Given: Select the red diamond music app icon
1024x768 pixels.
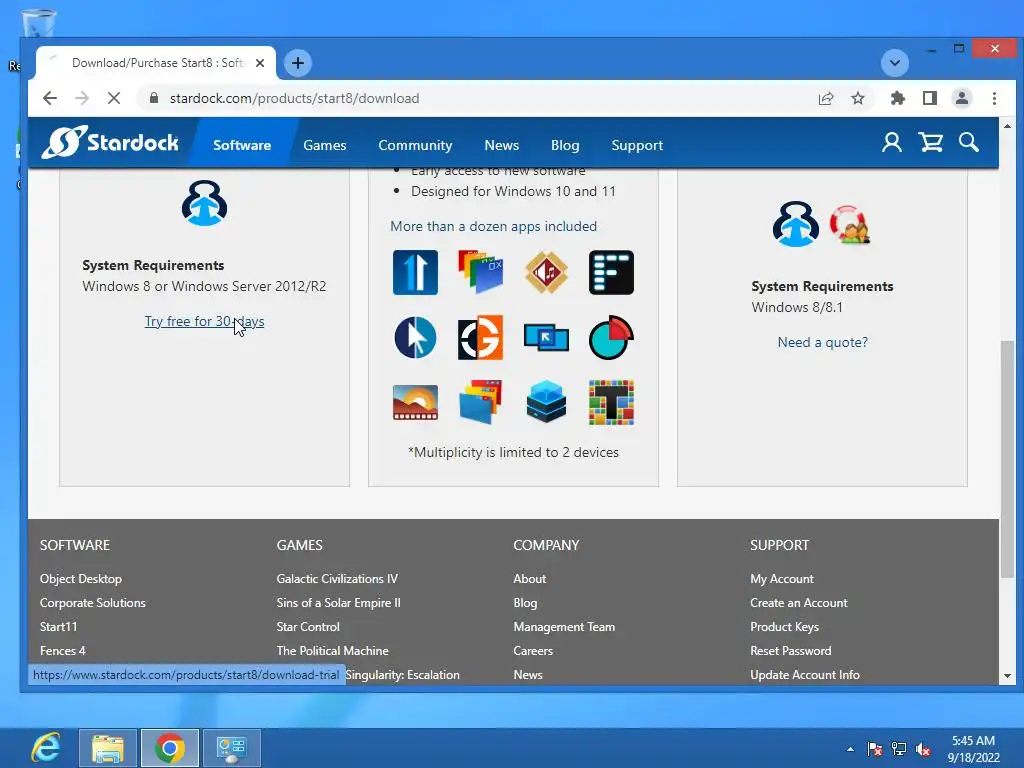Looking at the screenshot, I should pos(546,272).
